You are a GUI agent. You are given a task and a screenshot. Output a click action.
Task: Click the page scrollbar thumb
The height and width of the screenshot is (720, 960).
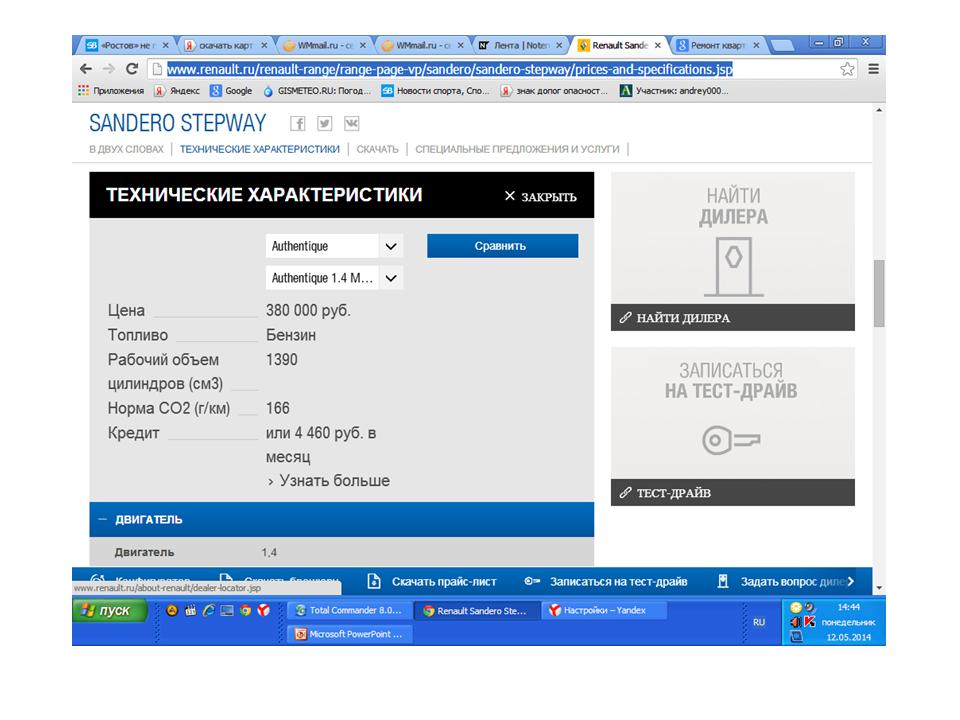[x=879, y=294]
